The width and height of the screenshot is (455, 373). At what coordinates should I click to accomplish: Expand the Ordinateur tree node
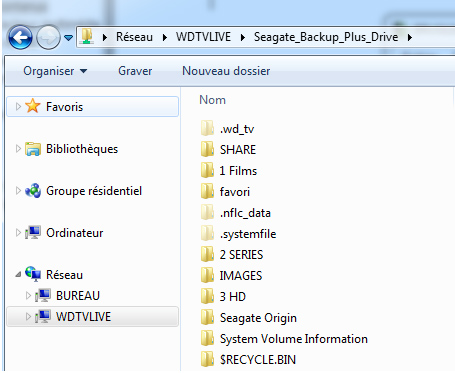coord(18,233)
